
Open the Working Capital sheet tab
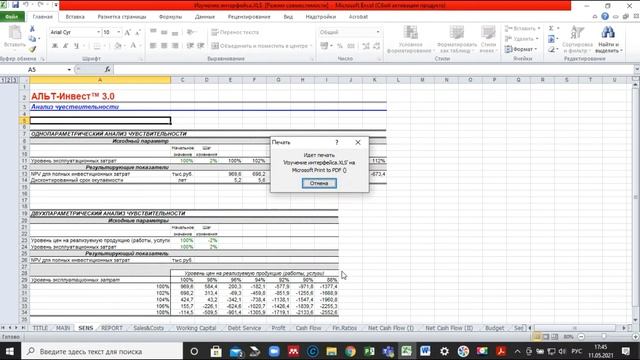[196, 328]
